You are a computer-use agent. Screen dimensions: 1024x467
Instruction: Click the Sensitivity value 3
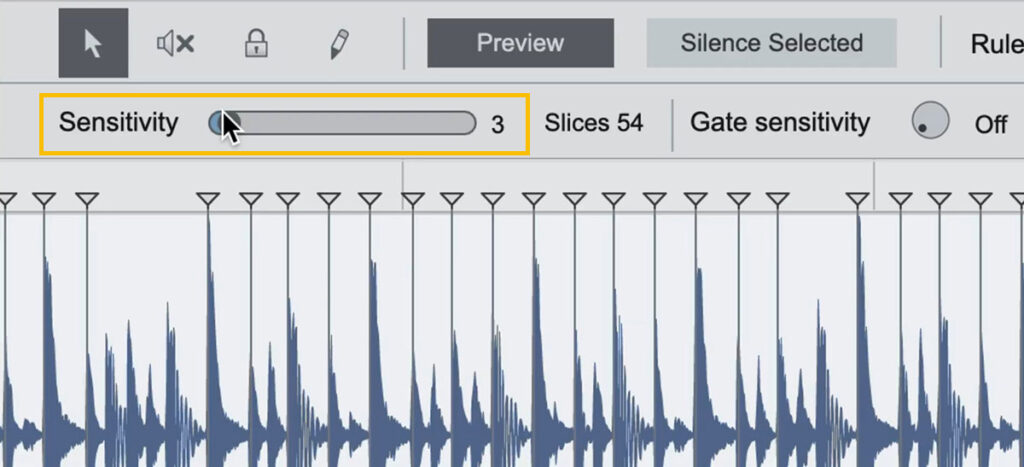point(497,124)
